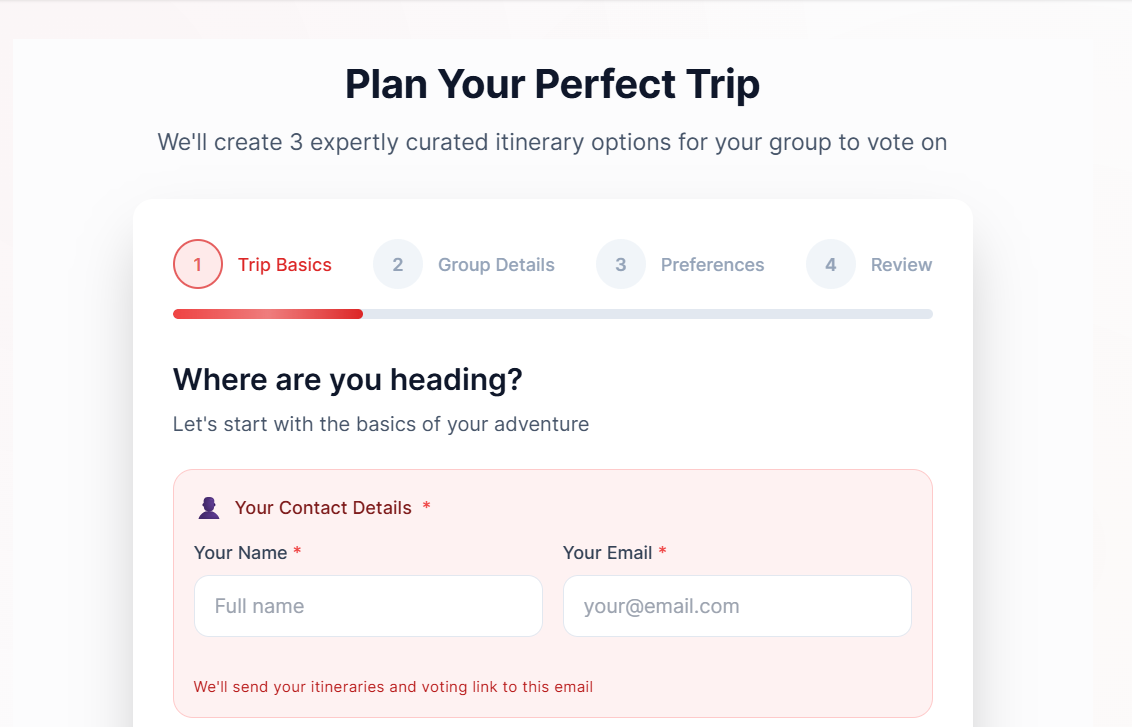Click the gray unfilled part of progress bar
This screenshot has height=727, width=1132.
(x=647, y=314)
